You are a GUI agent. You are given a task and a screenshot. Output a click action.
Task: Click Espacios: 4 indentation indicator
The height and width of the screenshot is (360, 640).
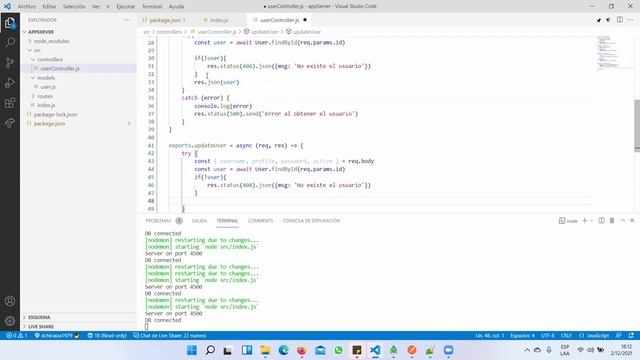[x=522, y=336]
